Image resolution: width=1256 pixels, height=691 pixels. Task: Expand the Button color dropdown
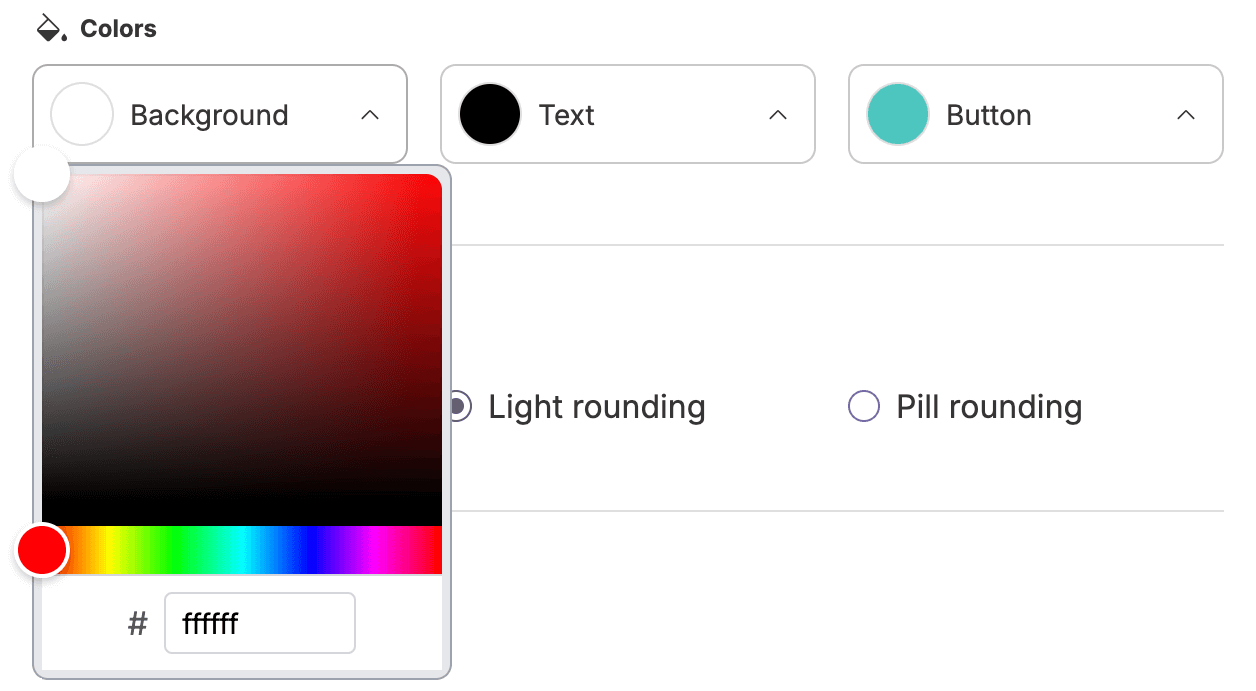[x=1186, y=114]
